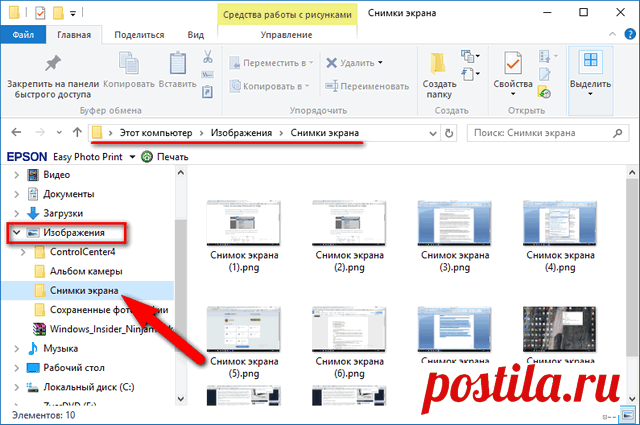Expand the ControlCenter4 folder node
Screen dimensions: 640x425
tap(23, 252)
